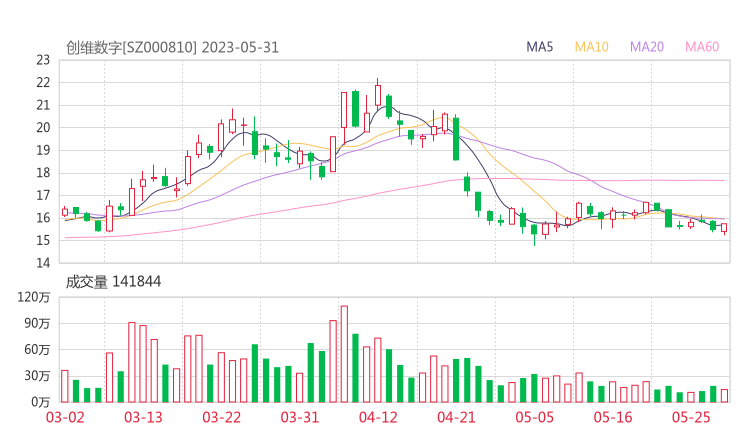The width and height of the screenshot is (740, 440).
Task: Click the 03-22 date label
Action: click(222, 417)
